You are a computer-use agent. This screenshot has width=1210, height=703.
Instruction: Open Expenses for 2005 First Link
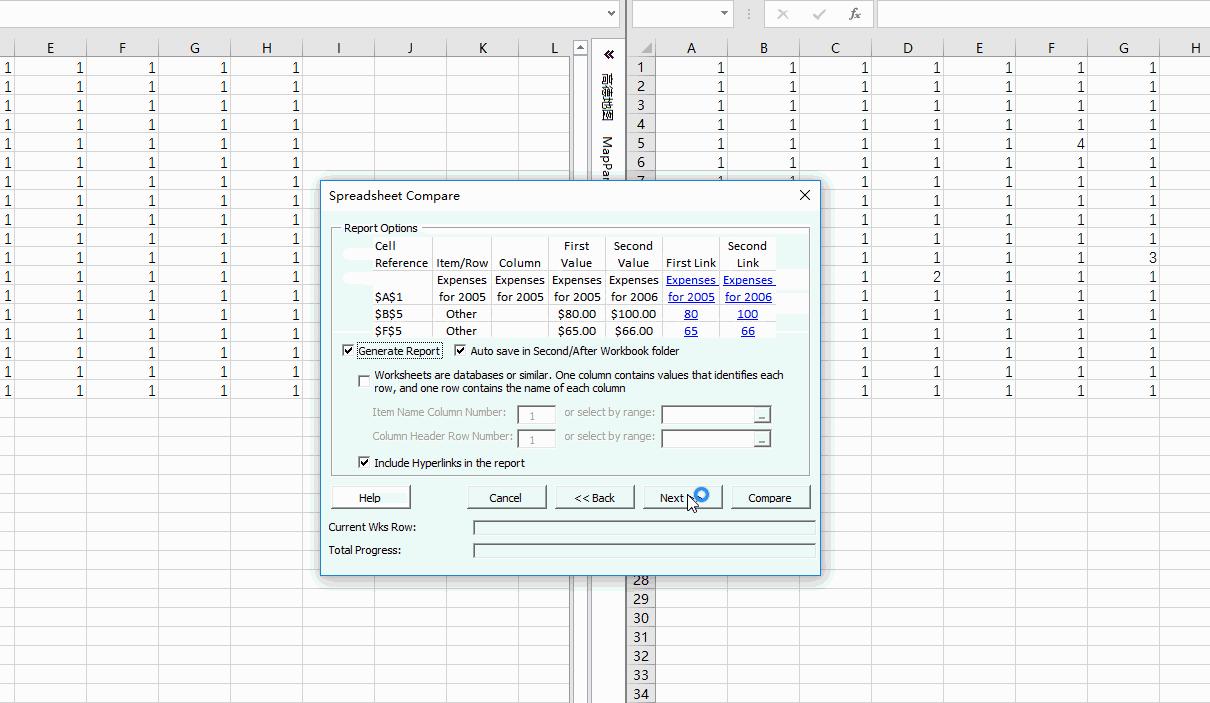(691, 288)
